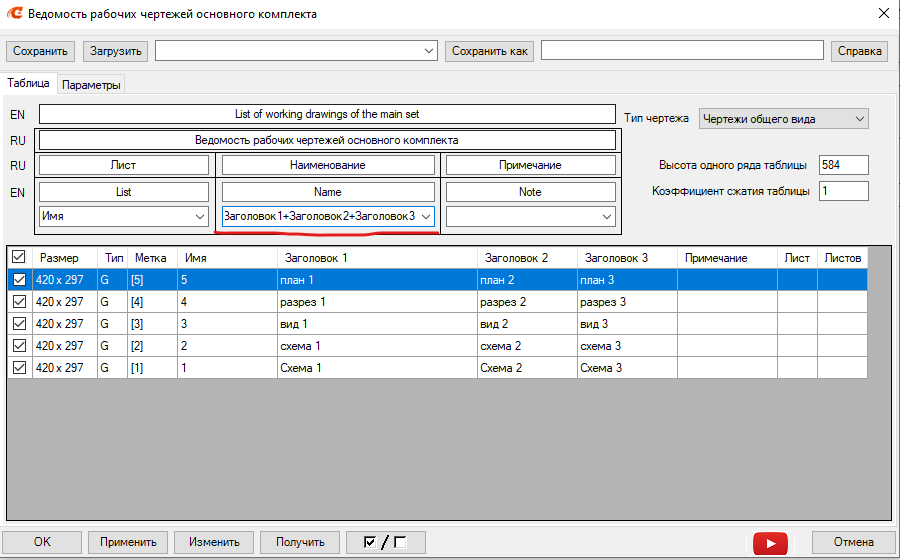Click the 'Получить' button
This screenshot has width=900, height=560.
click(x=300, y=542)
